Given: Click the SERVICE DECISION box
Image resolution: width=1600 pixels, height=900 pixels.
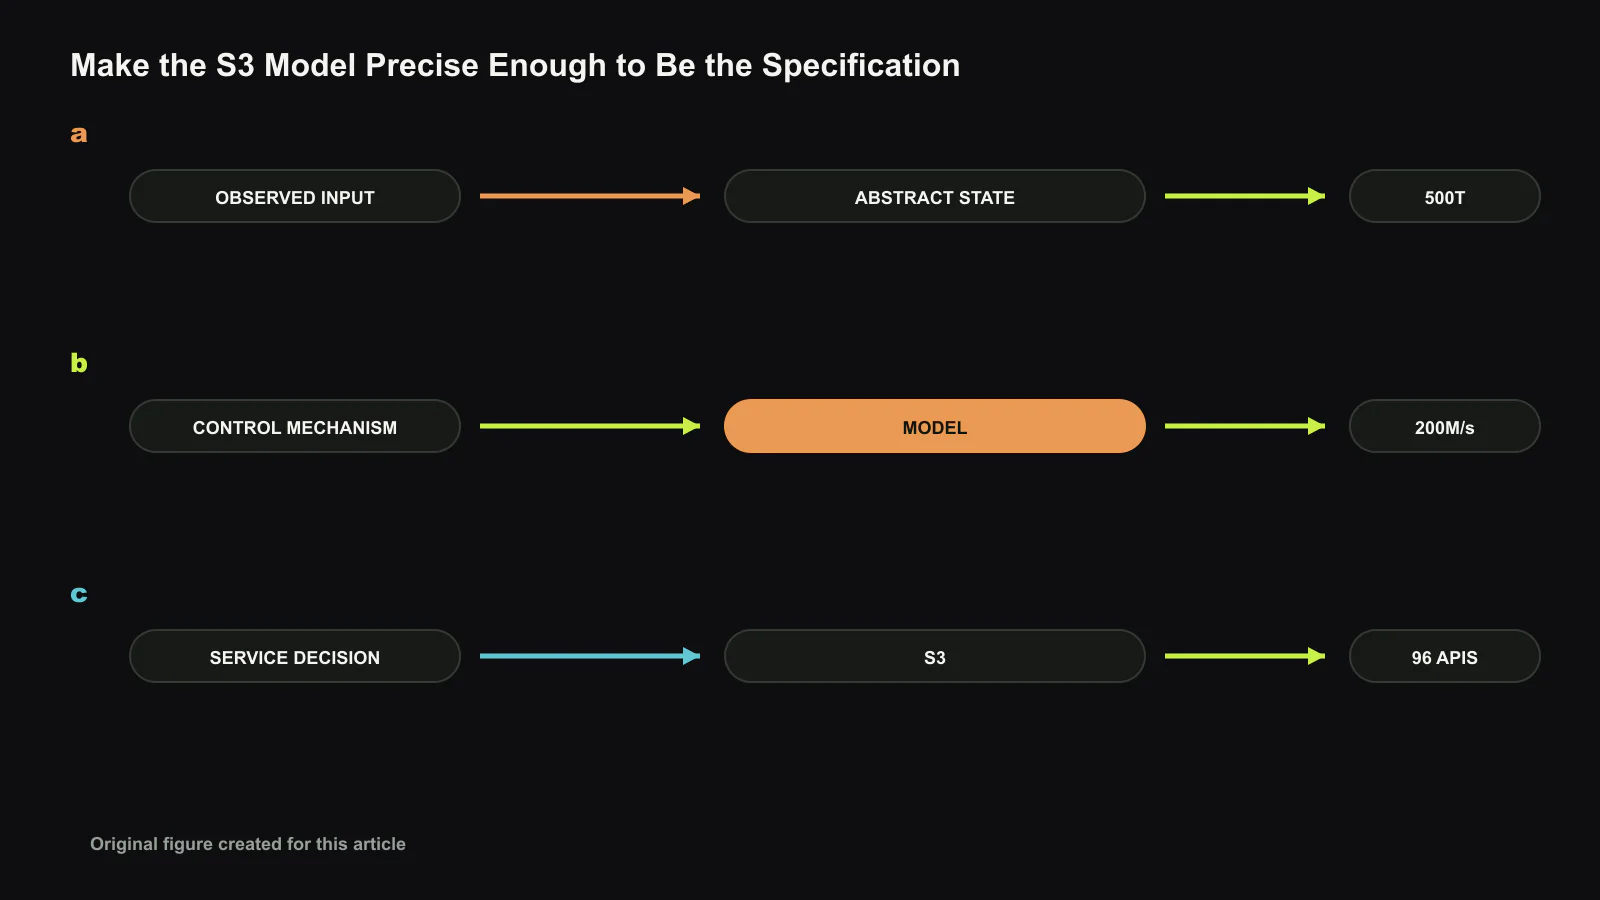Looking at the screenshot, I should pos(295,656).
